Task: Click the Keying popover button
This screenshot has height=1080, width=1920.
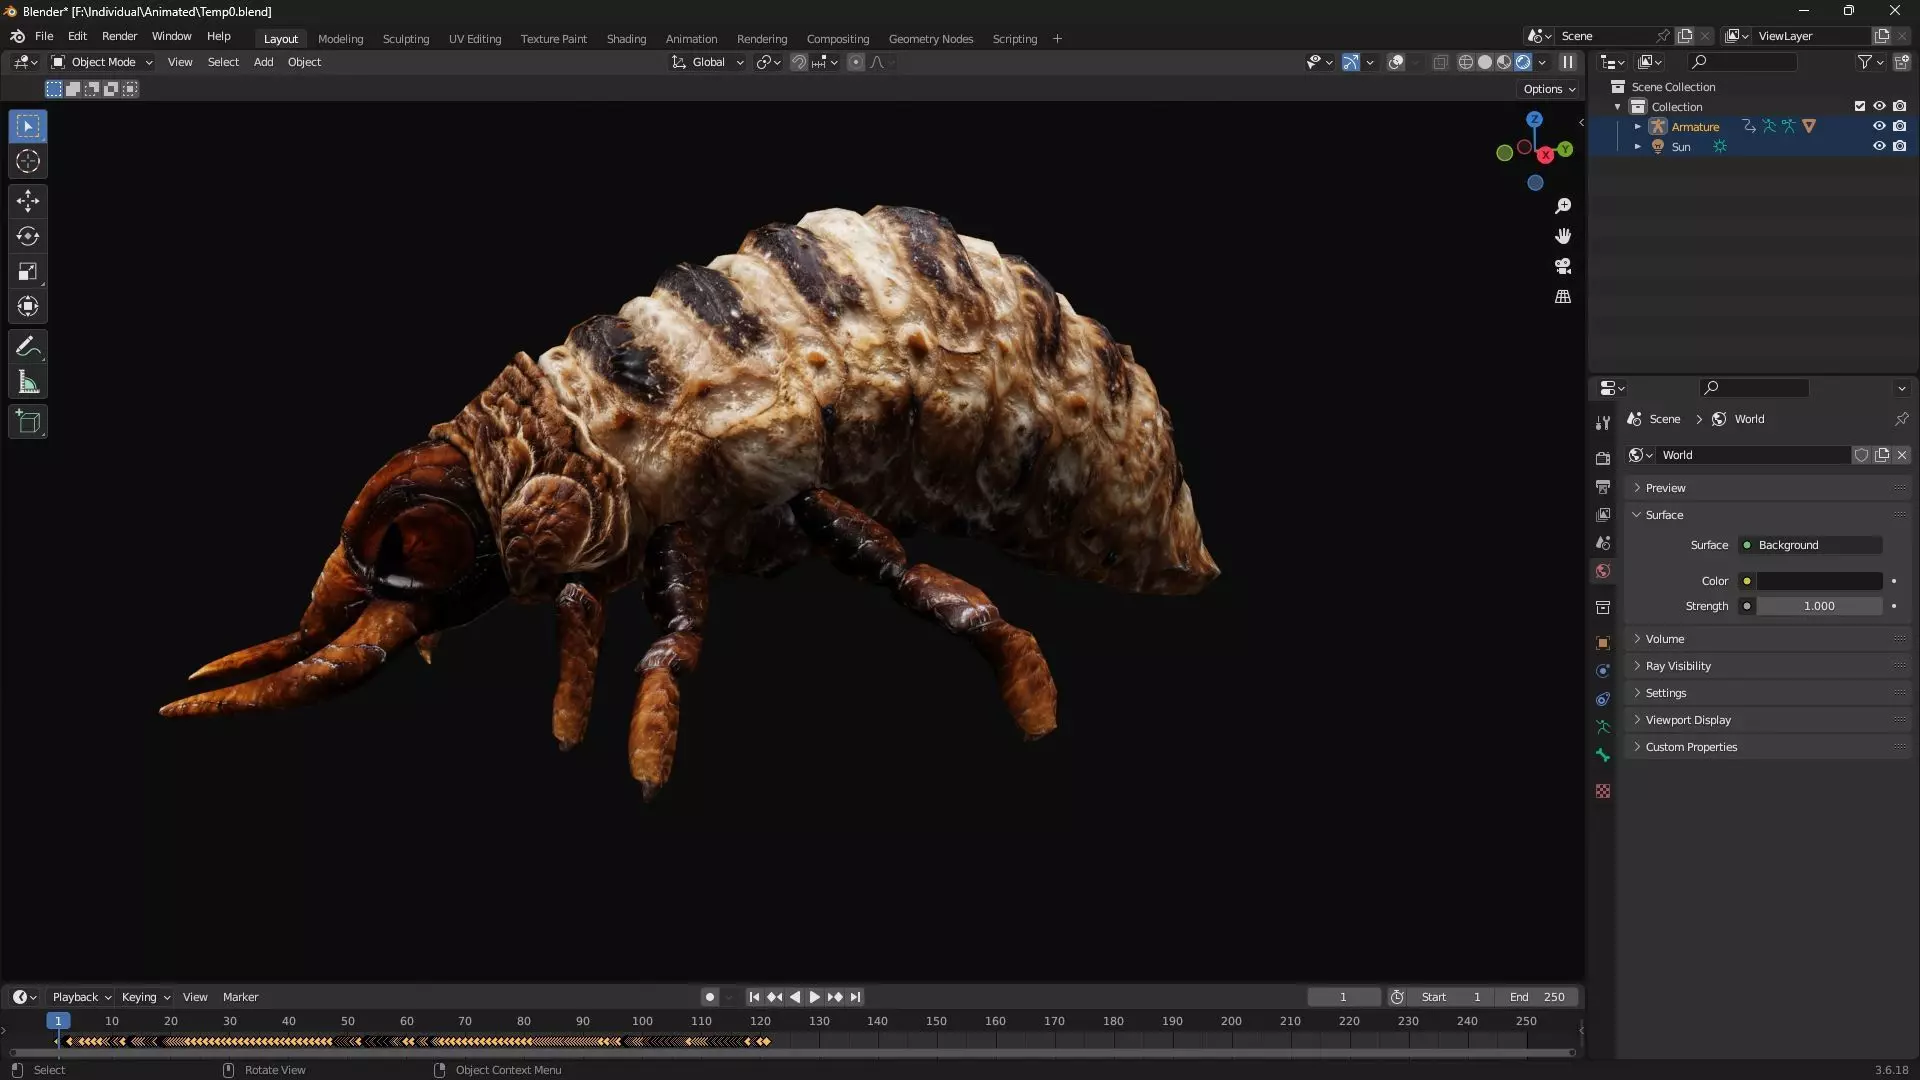Action: point(145,997)
